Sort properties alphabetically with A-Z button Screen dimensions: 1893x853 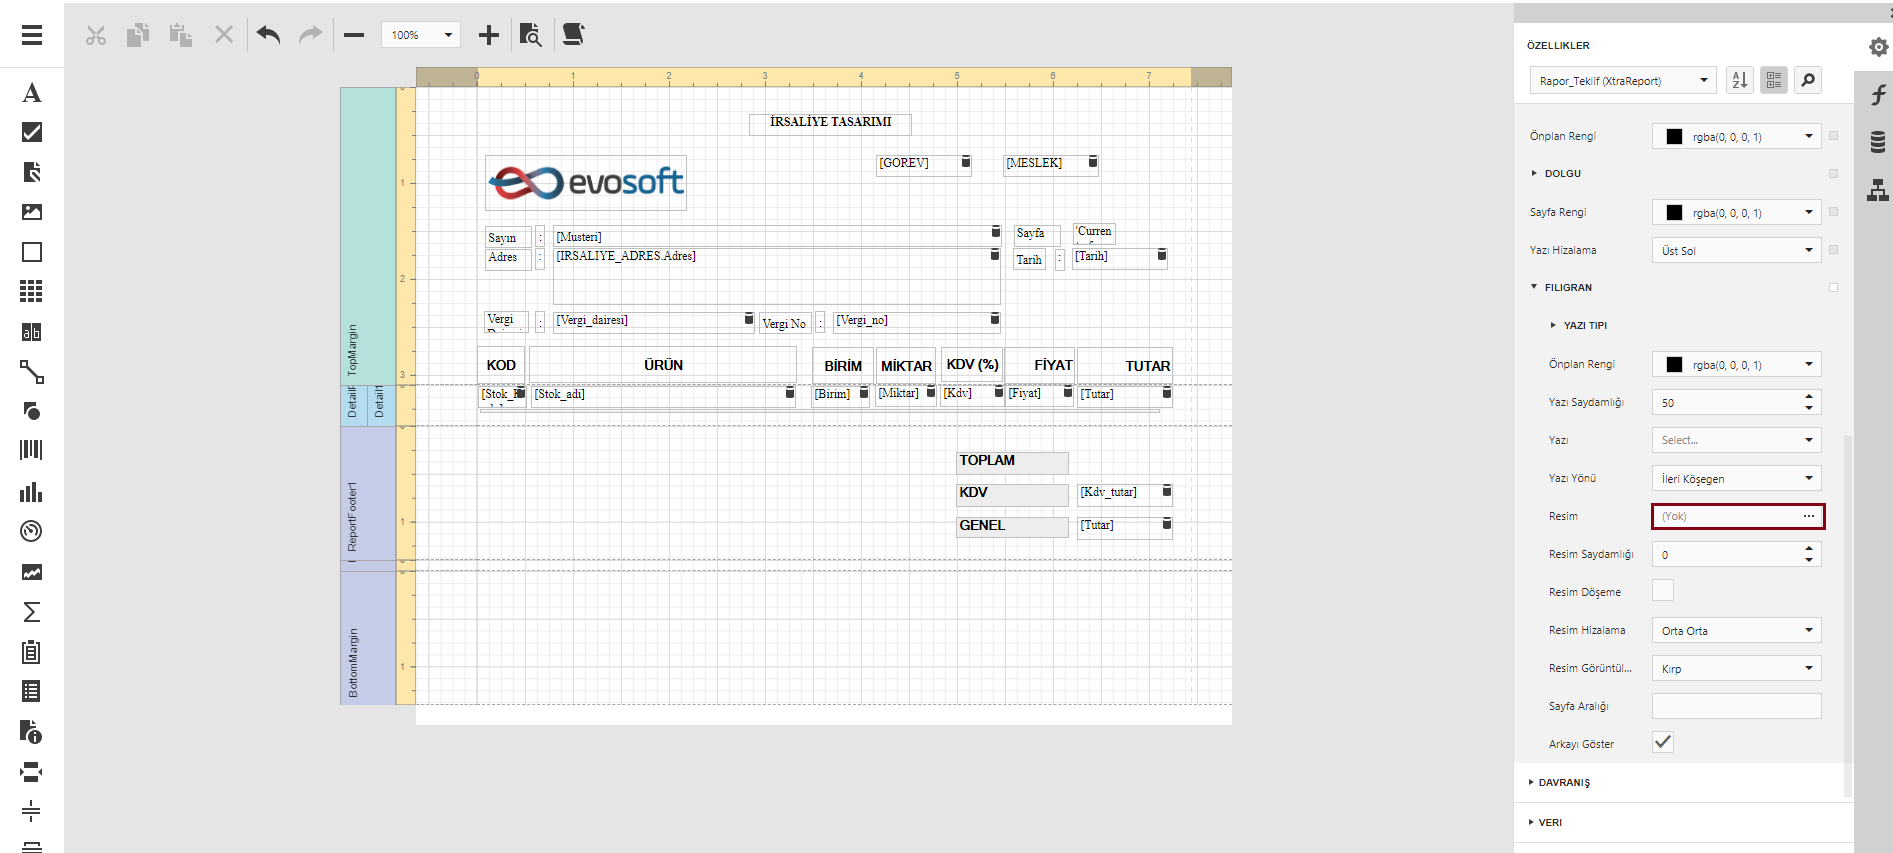pyautogui.click(x=1740, y=81)
